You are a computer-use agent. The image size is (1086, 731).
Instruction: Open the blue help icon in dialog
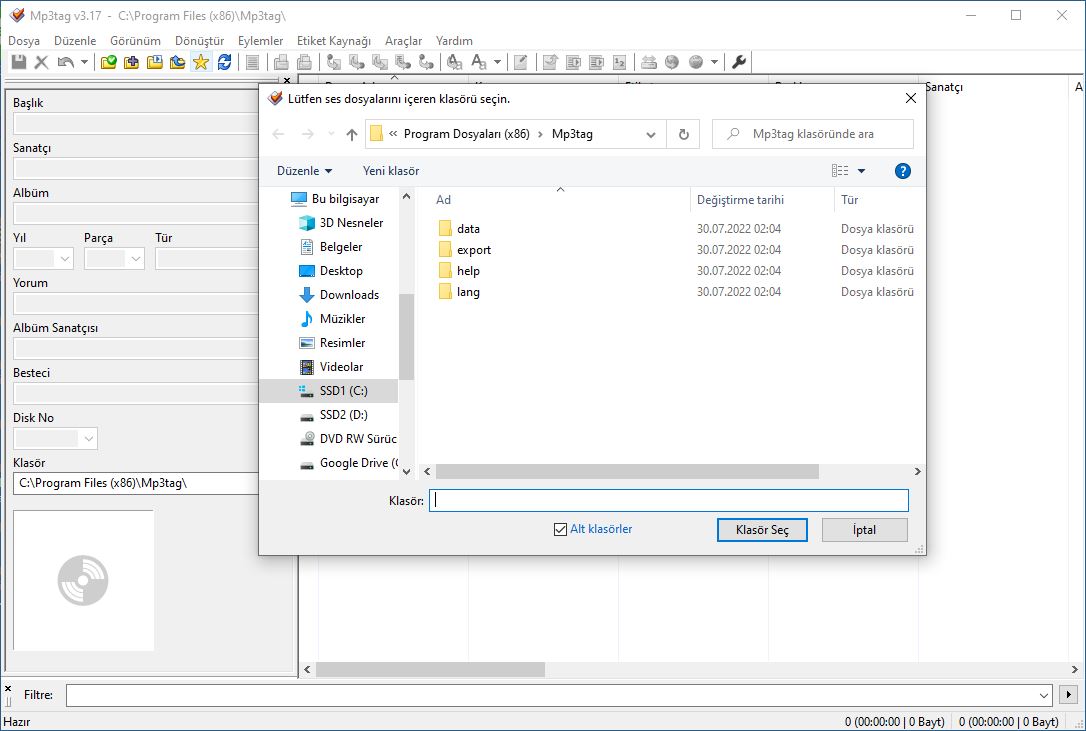point(902,171)
